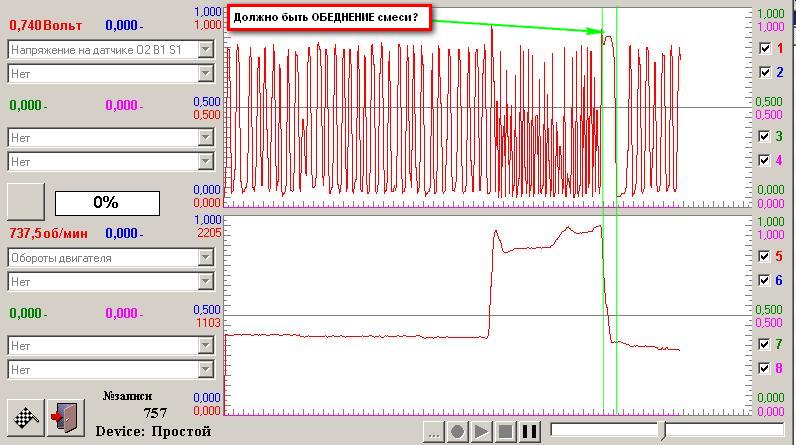Click the exit door icon button

click(x=65, y=418)
